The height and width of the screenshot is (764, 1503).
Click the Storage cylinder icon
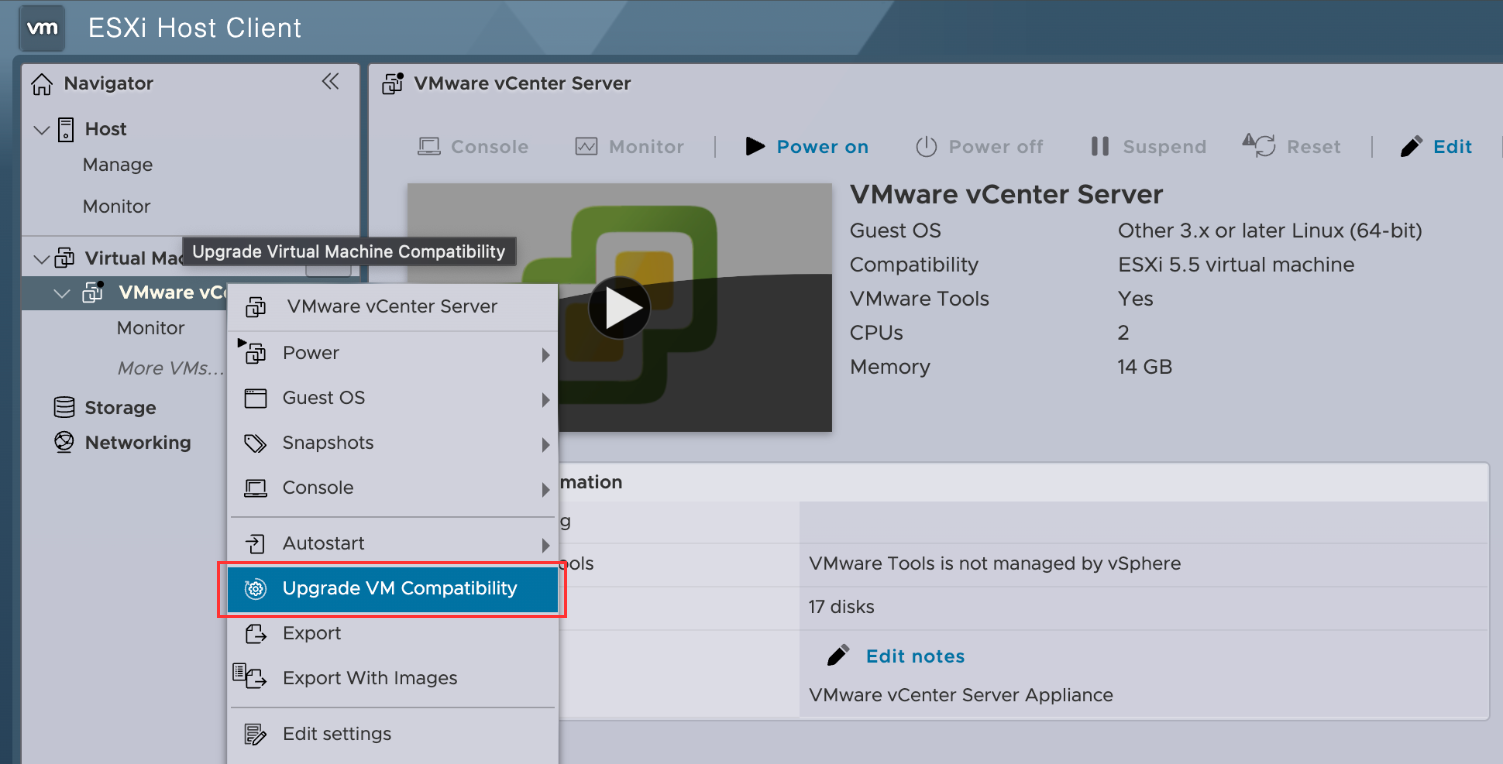[64, 407]
